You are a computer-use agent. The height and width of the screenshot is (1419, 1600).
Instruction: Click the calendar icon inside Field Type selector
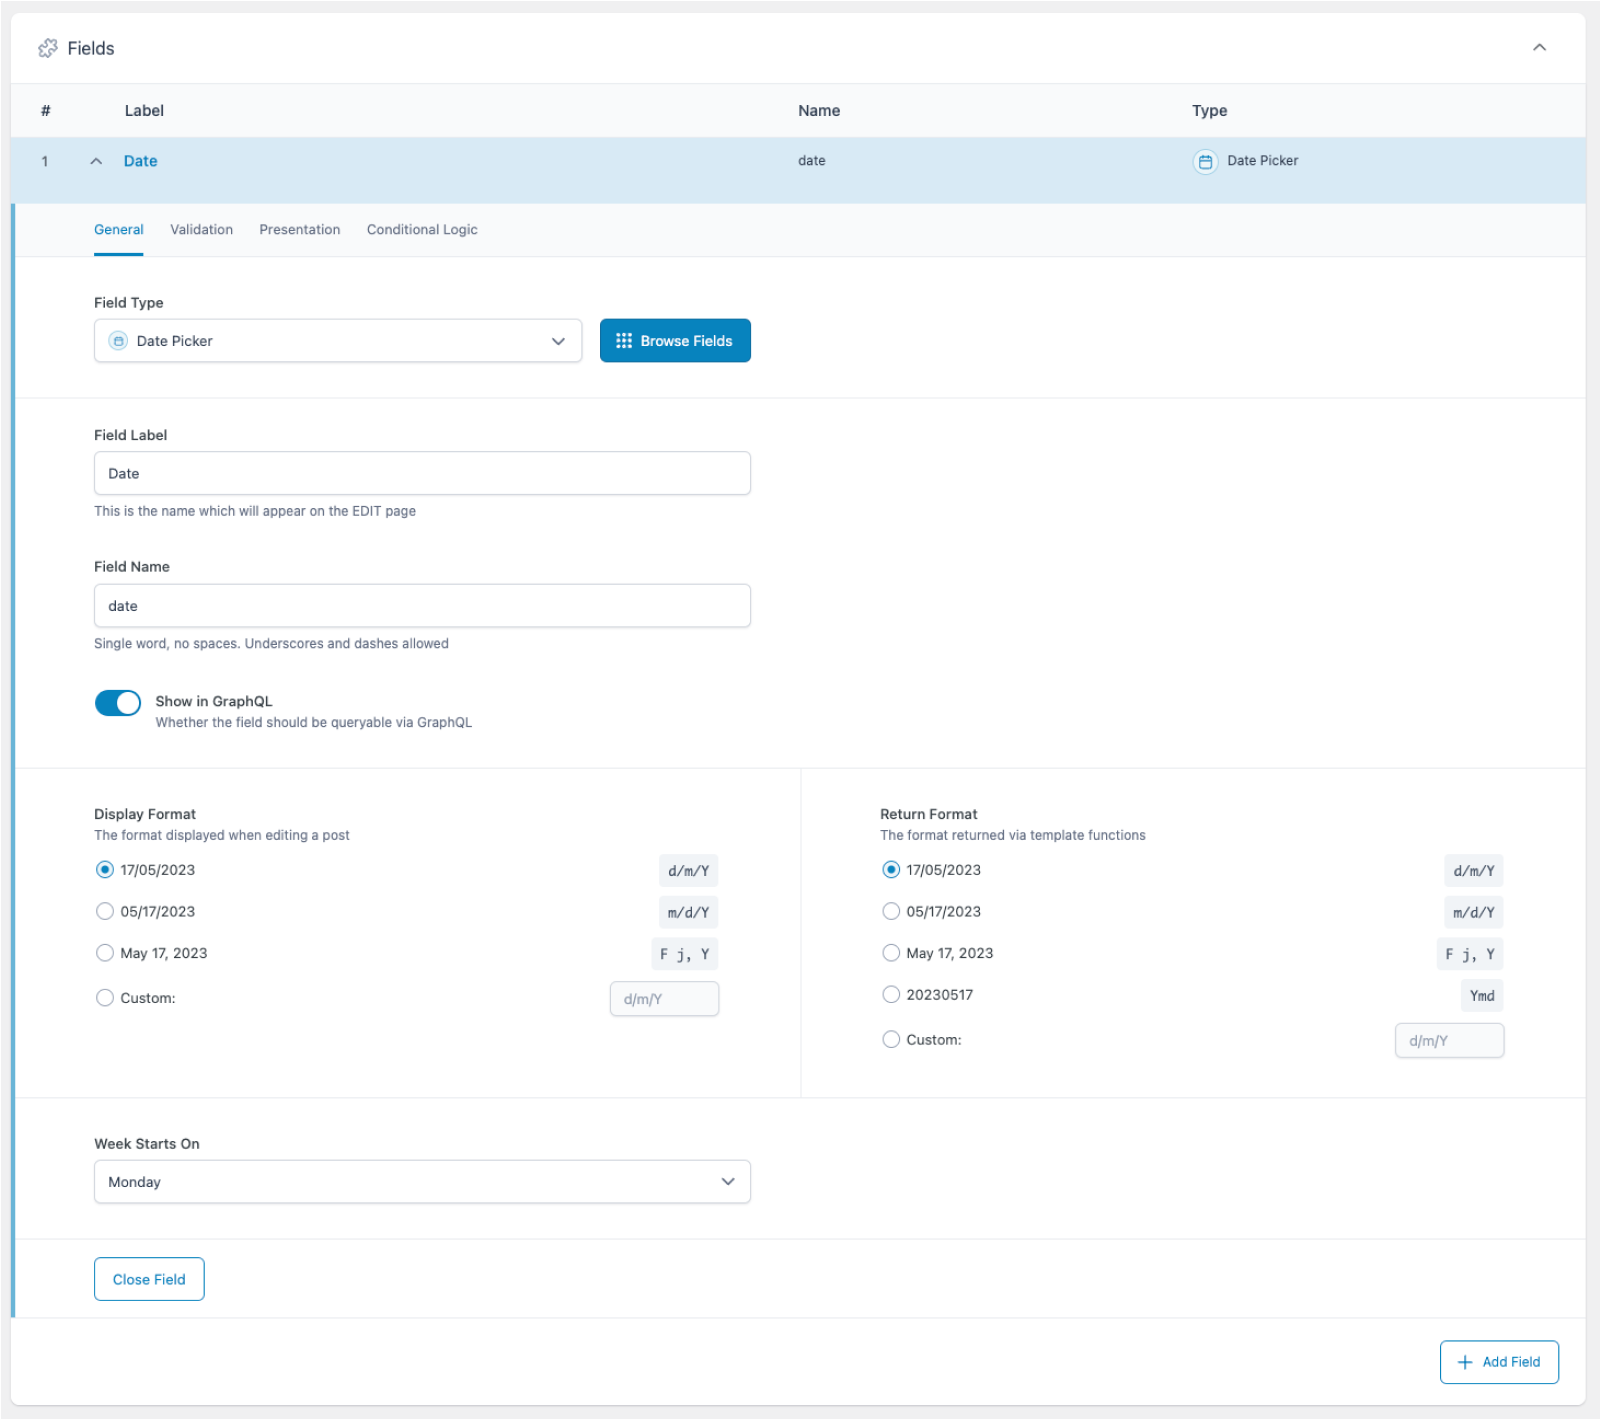coord(118,340)
